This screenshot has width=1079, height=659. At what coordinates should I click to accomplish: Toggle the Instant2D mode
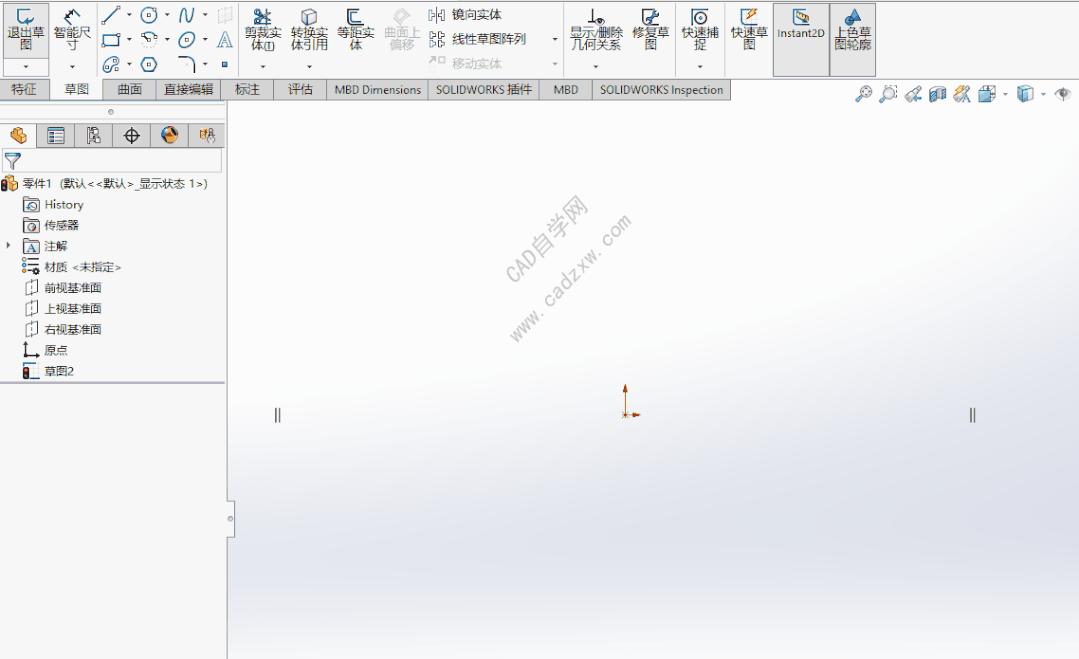click(799, 30)
